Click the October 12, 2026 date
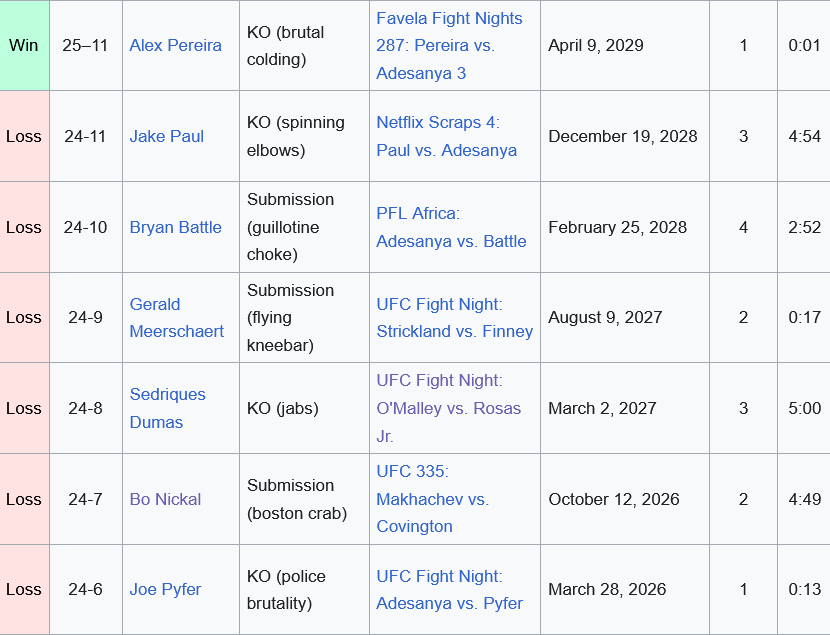The image size is (830, 635). [x=614, y=500]
